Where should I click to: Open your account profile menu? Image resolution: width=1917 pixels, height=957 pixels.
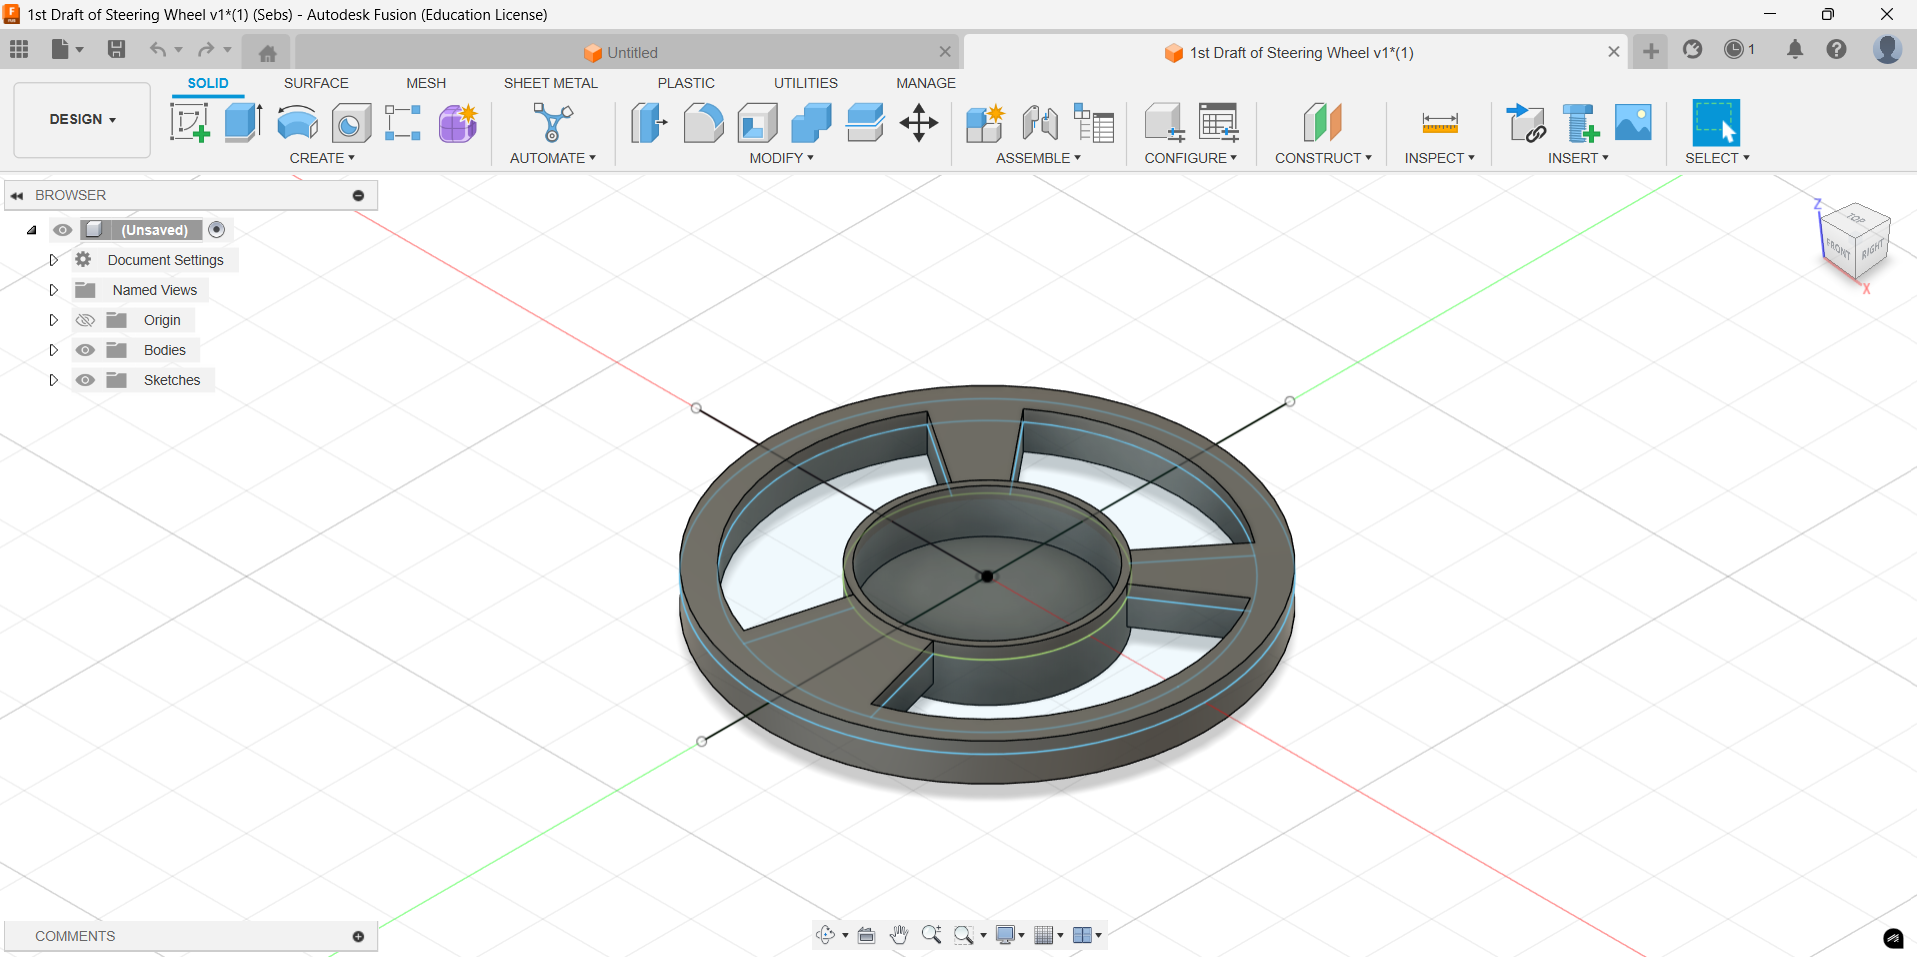tap(1888, 48)
